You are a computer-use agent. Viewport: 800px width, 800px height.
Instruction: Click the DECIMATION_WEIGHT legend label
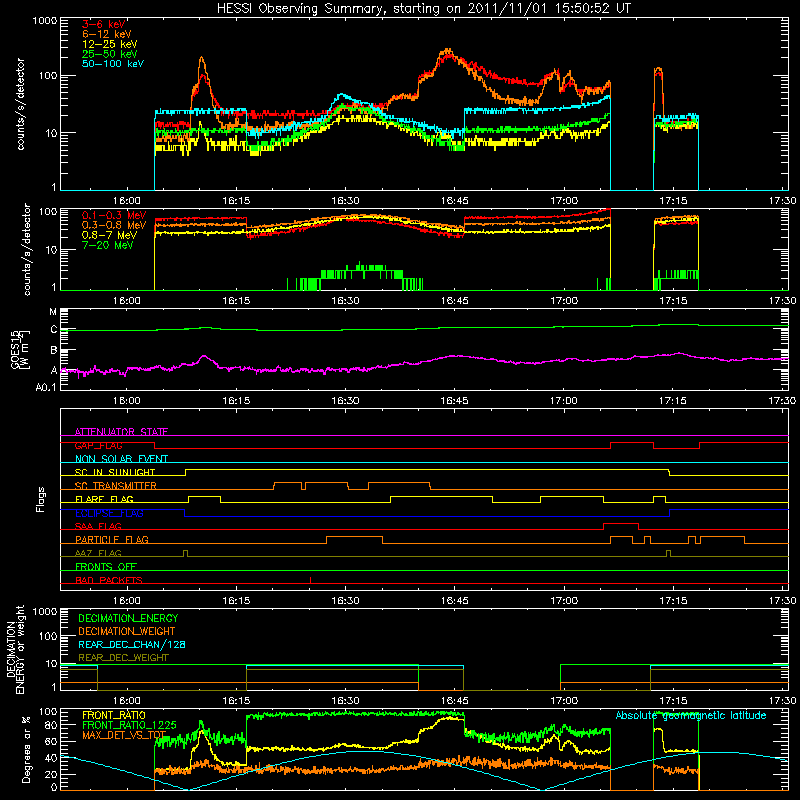127,632
